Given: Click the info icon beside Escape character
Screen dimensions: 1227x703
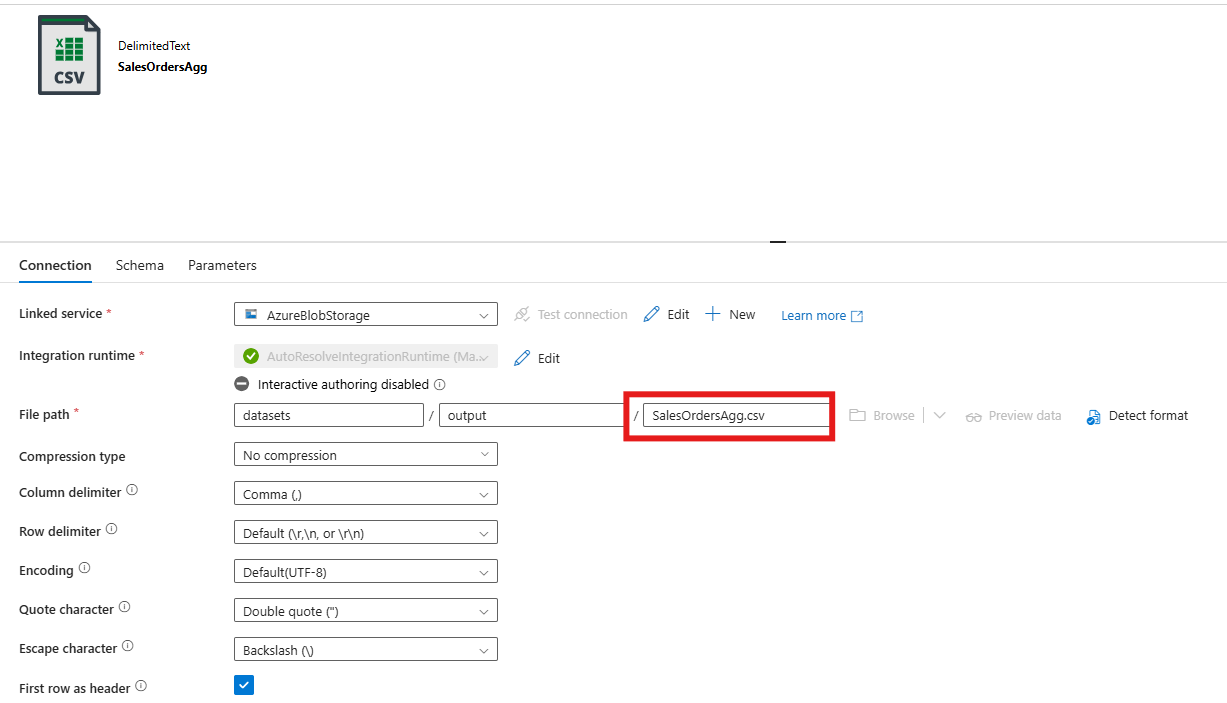Looking at the screenshot, I should (x=127, y=646).
